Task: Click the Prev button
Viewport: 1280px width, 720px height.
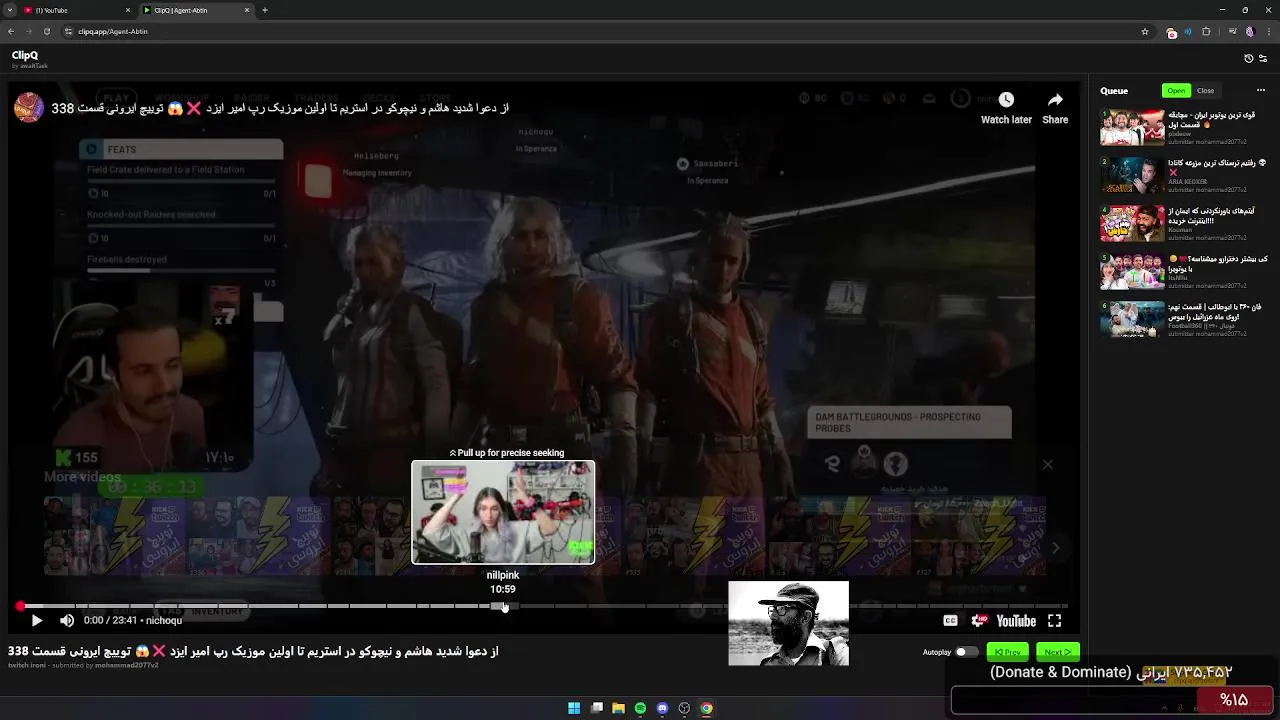Action: coord(1007,652)
